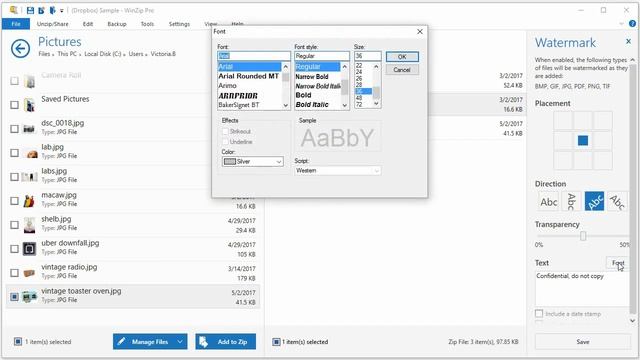Select Arial Rounded MT in font list
The height and width of the screenshot is (360, 640).
coord(249,76)
